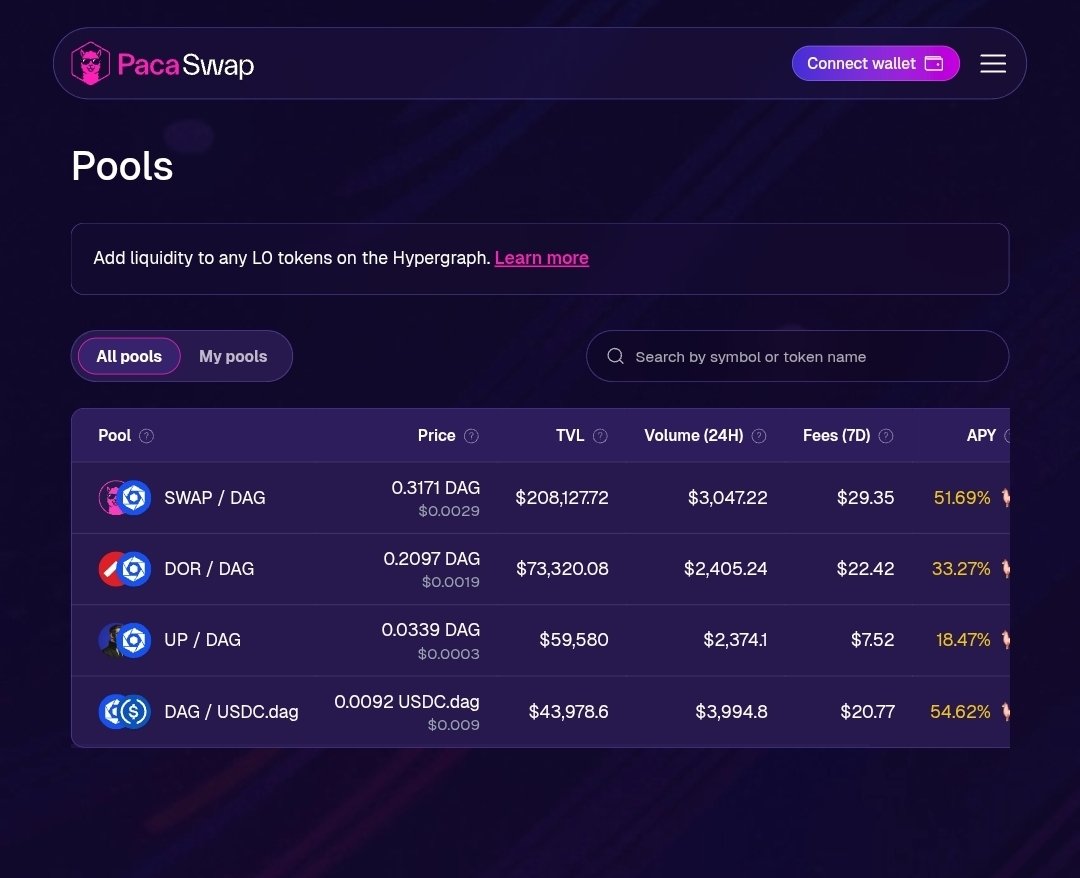This screenshot has width=1080, height=878.
Task: Click the $3,047.22 volume value
Action: coord(727,497)
